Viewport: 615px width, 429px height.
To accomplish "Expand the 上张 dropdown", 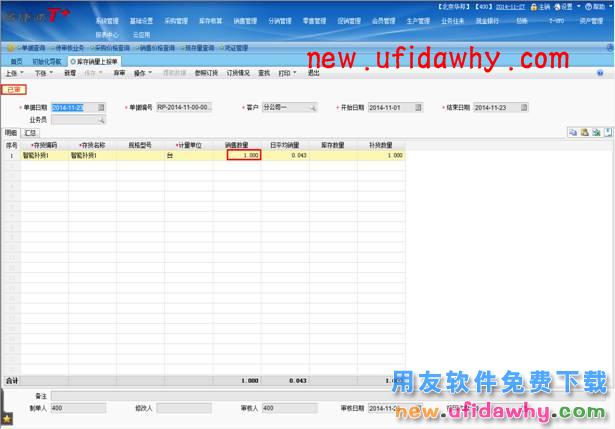I will click(22, 73).
